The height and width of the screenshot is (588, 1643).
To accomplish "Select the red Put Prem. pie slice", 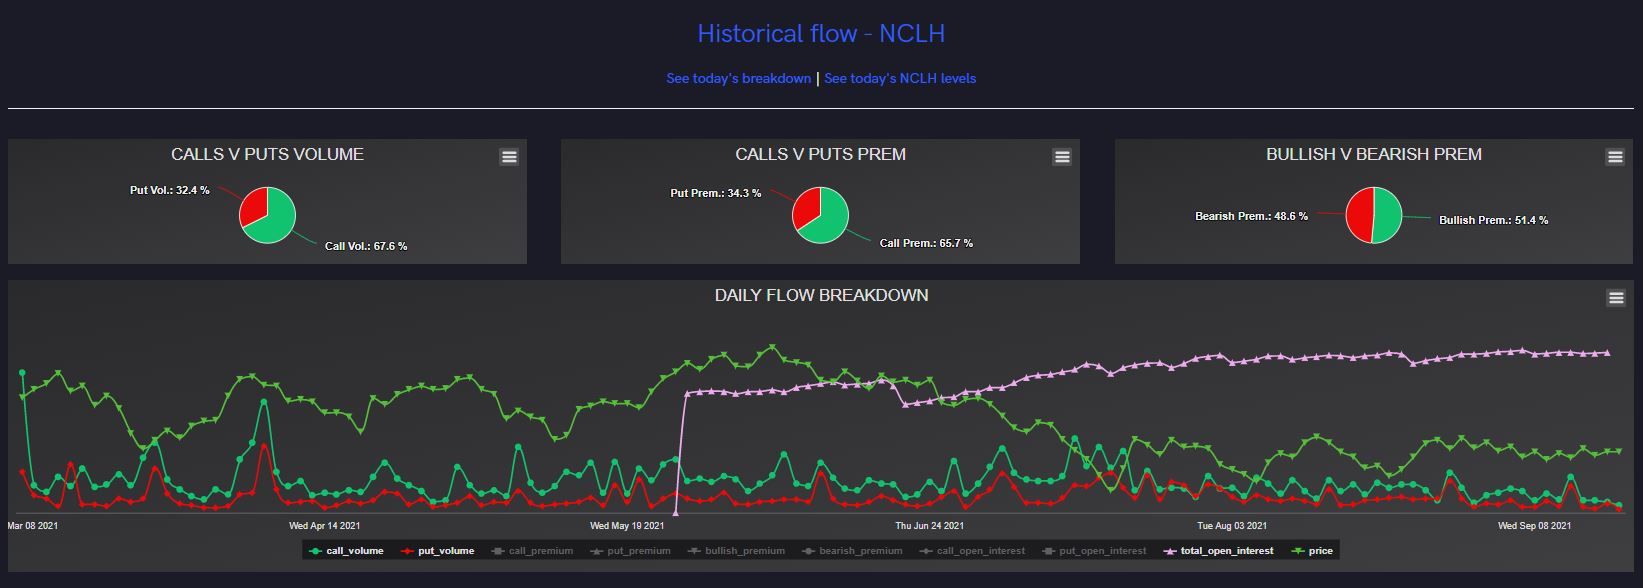I will pos(804,207).
